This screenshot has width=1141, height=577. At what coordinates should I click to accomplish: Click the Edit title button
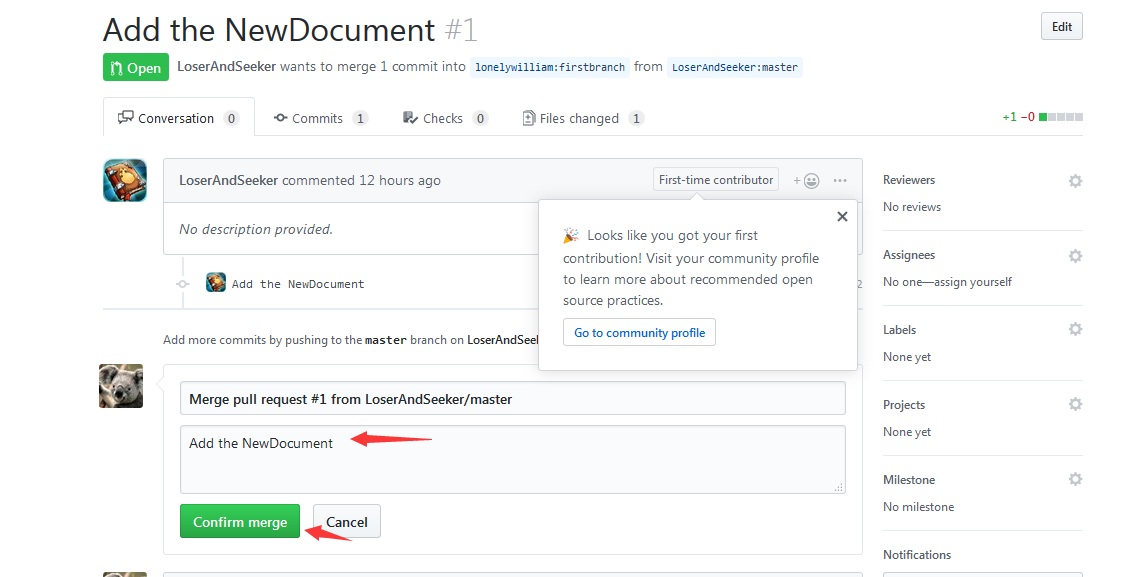[1062, 27]
